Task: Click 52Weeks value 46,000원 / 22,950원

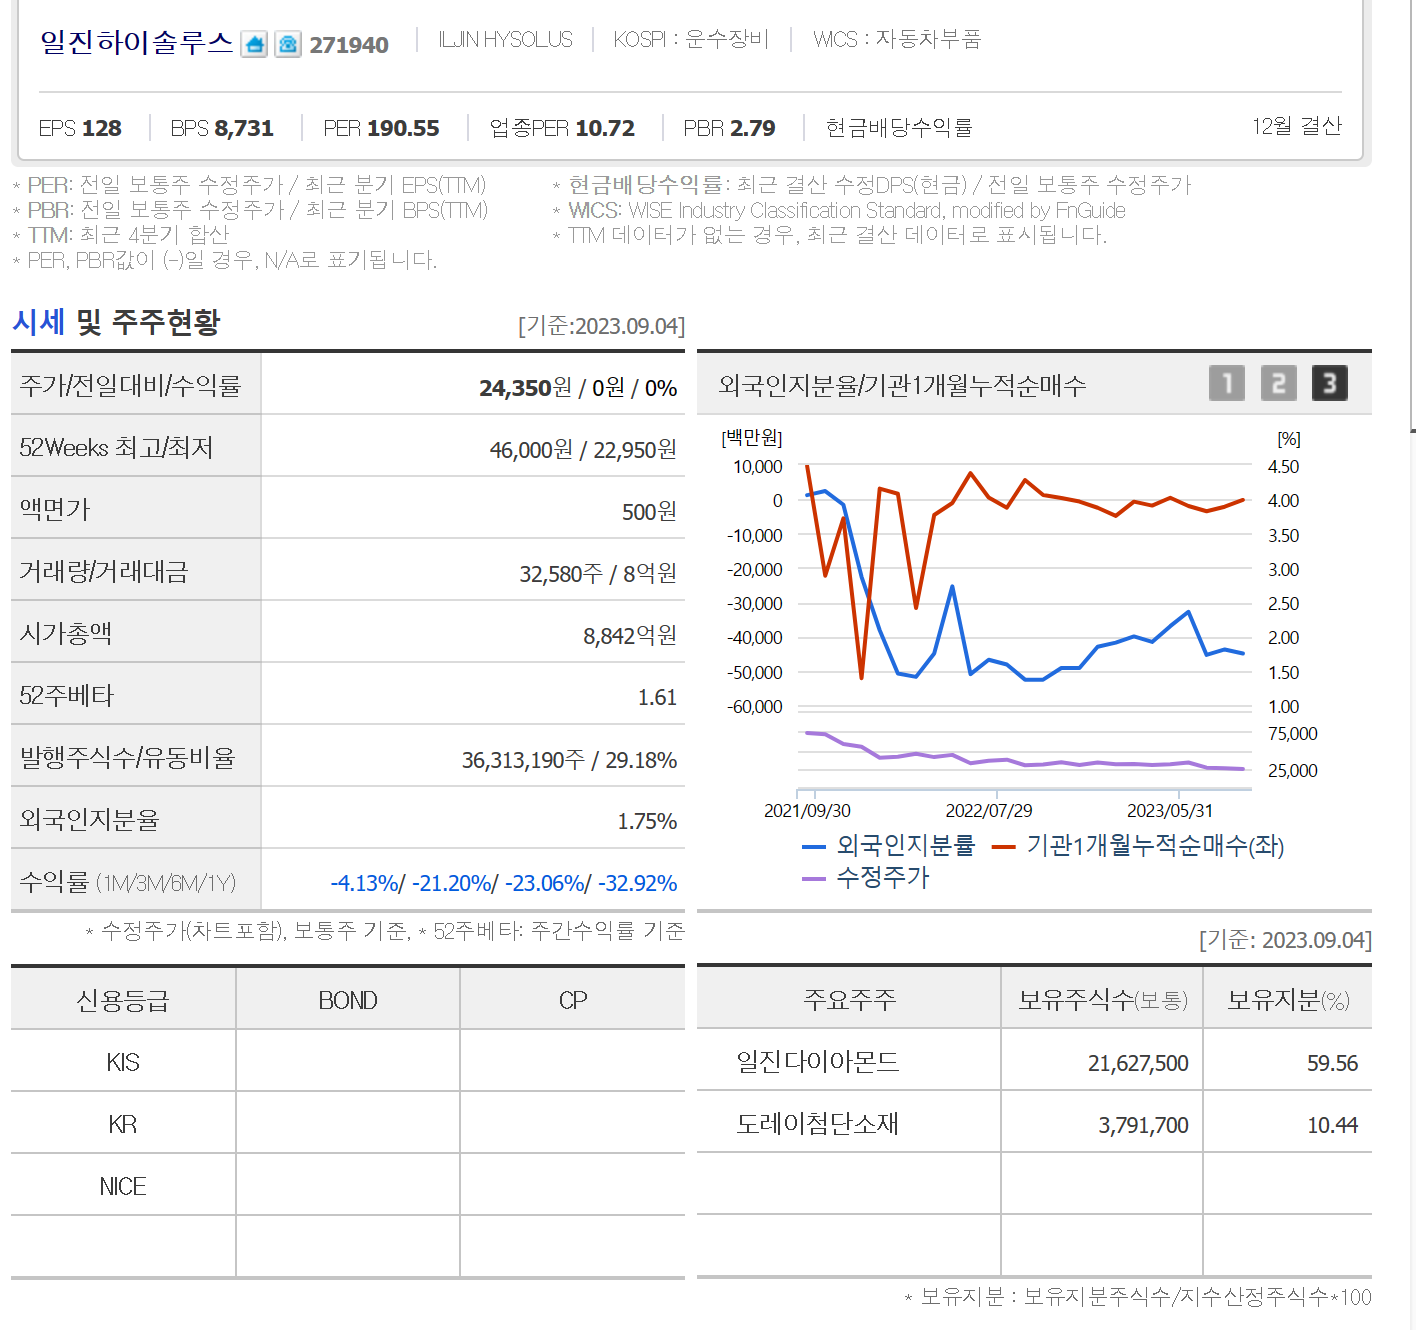Action: [x=583, y=450]
